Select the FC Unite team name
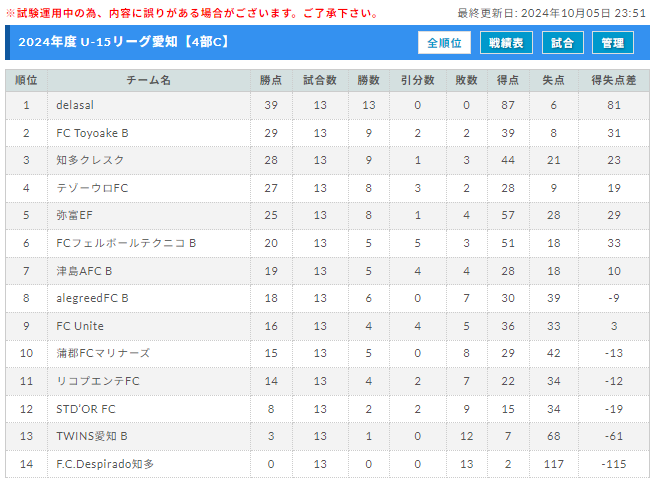The image size is (653, 482). pos(80,326)
